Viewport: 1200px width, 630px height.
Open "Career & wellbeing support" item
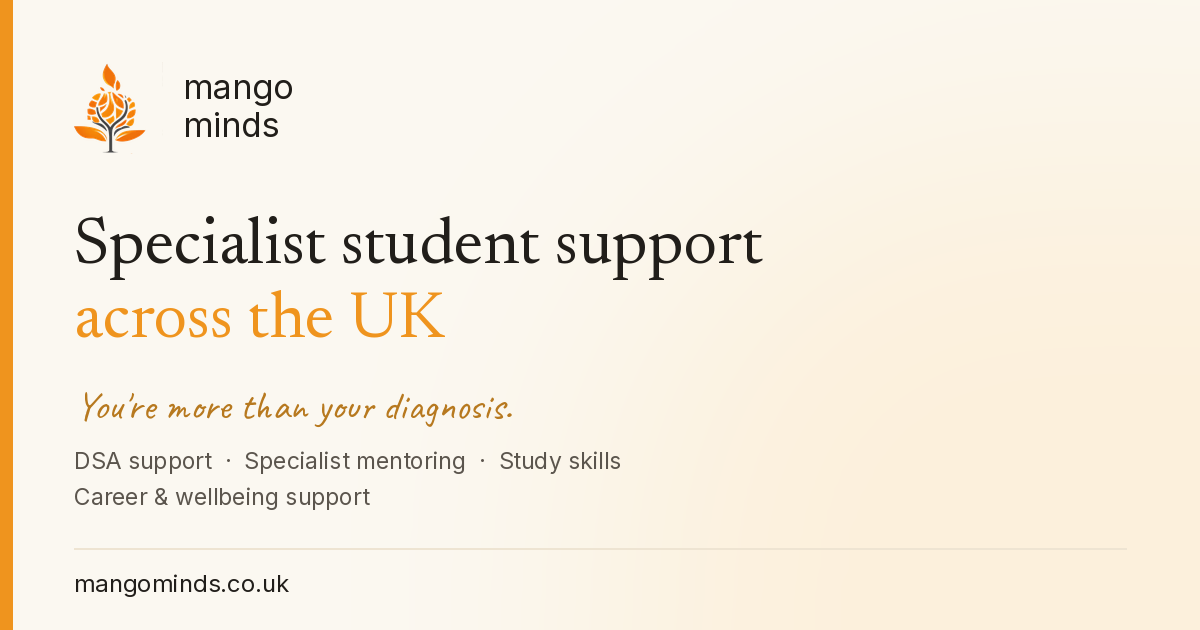222,497
